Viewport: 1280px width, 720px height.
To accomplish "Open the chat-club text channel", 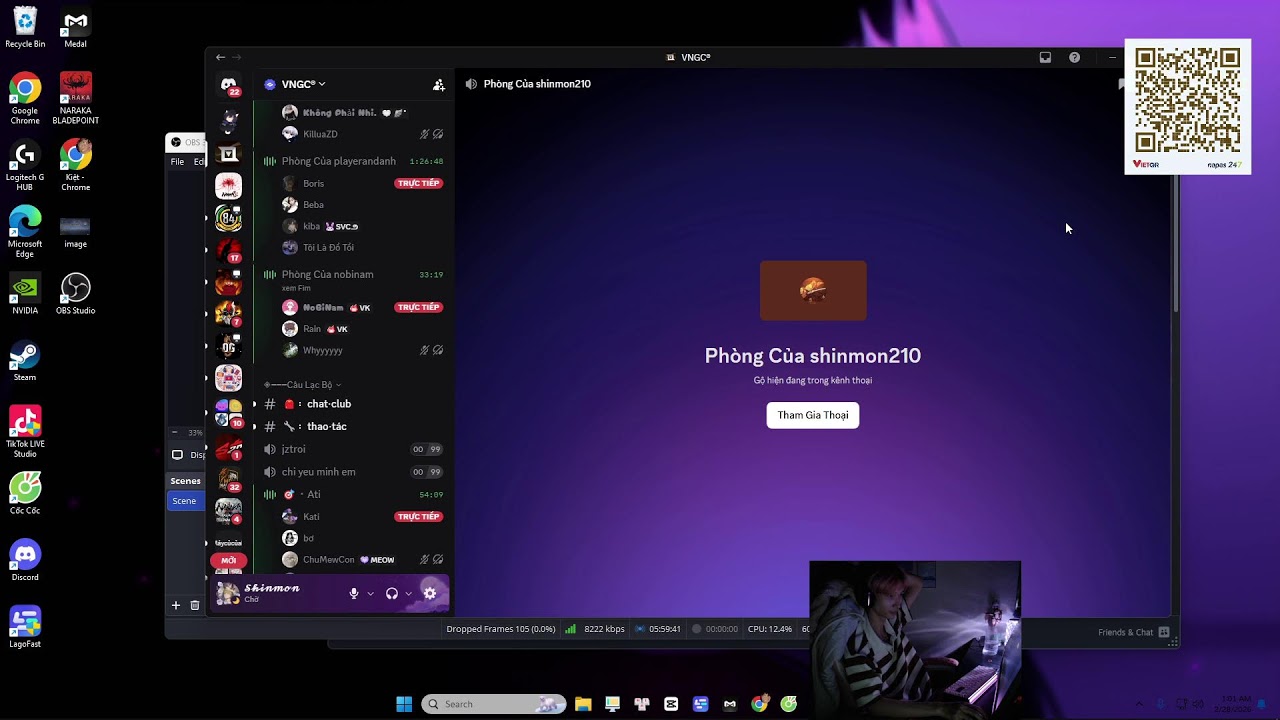I will point(329,404).
